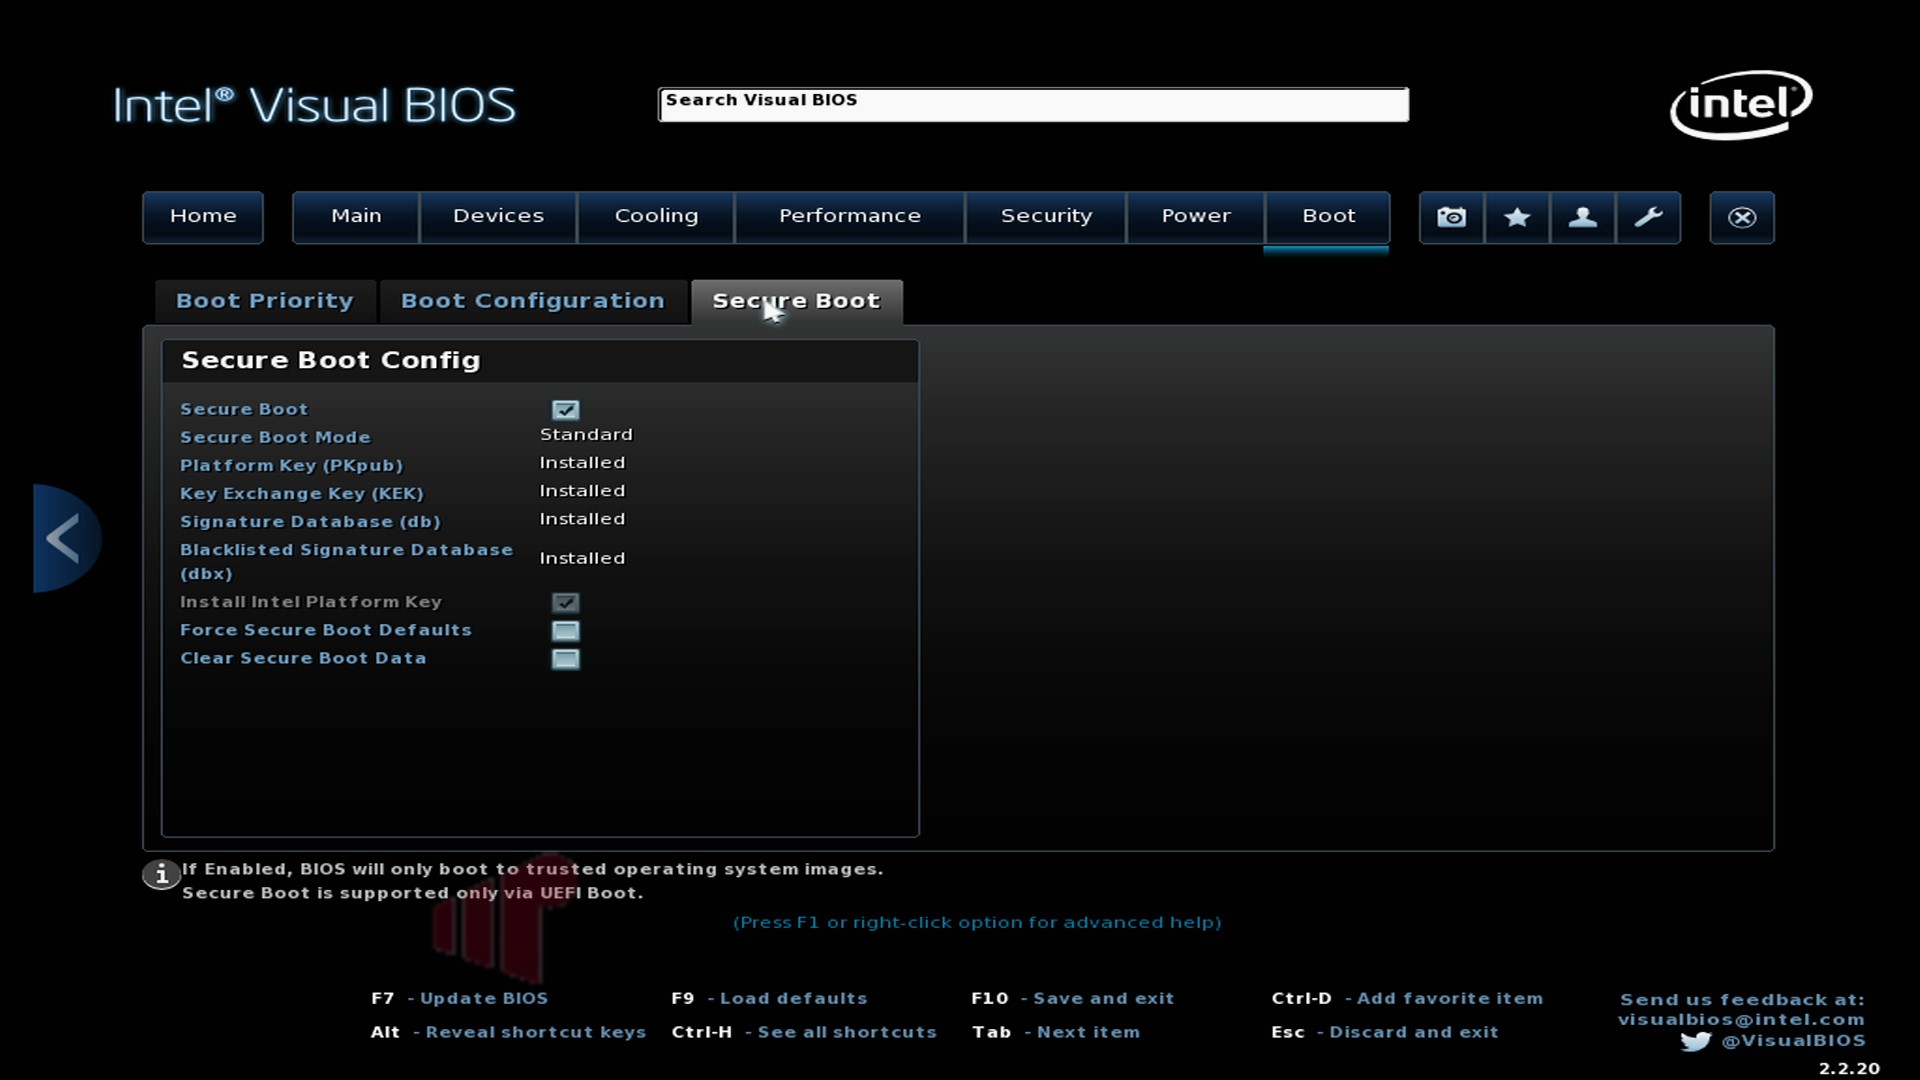This screenshot has width=1920, height=1080.
Task: Go to the Security tab
Action: pyautogui.click(x=1046, y=217)
